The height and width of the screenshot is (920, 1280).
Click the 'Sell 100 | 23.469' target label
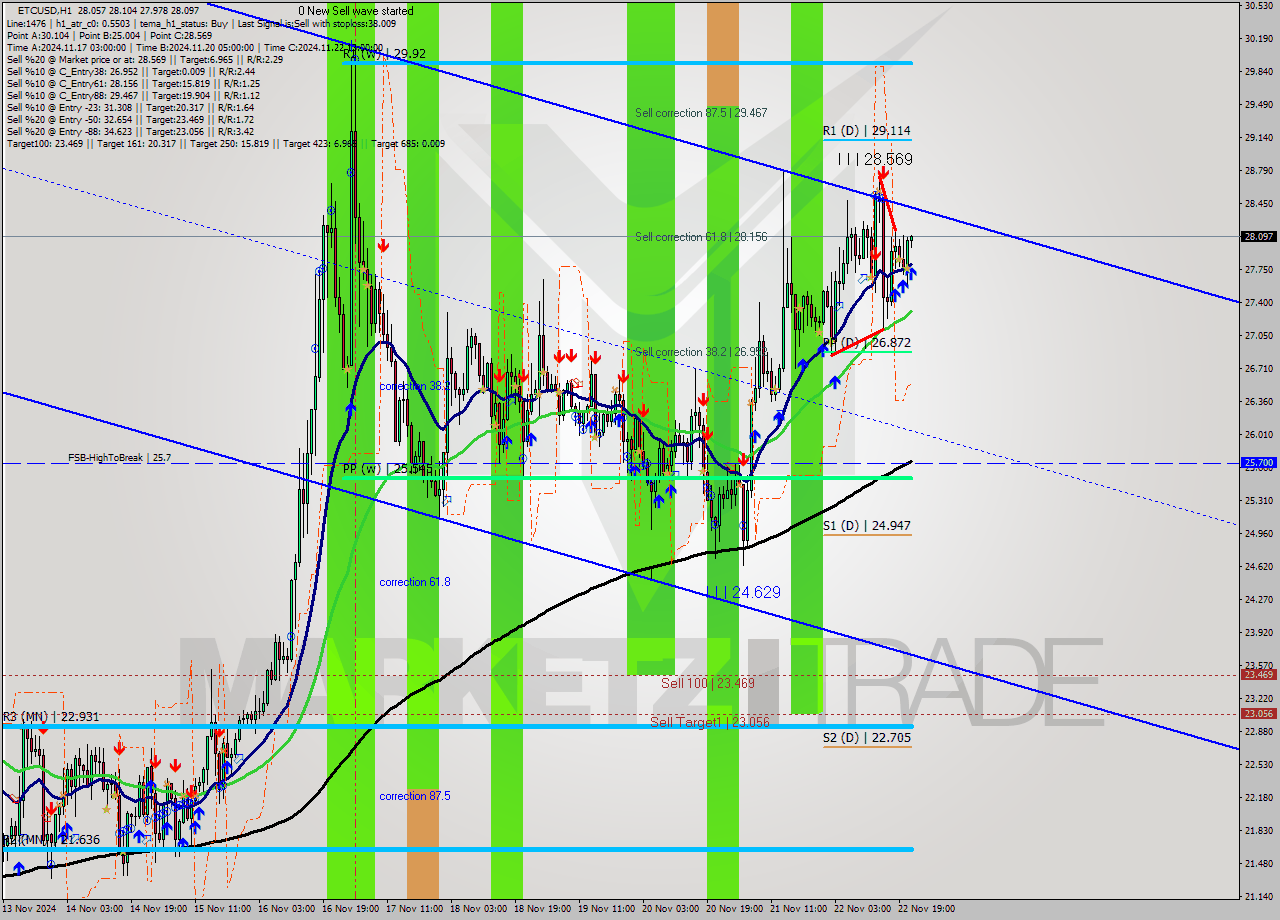(707, 683)
